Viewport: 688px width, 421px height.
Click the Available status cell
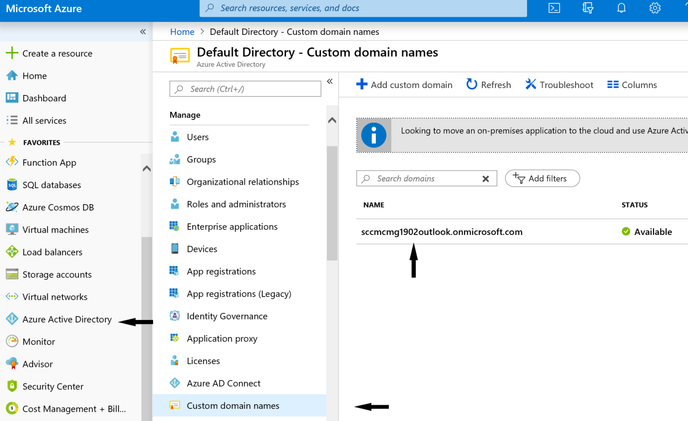pyautogui.click(x=647, y=231)
